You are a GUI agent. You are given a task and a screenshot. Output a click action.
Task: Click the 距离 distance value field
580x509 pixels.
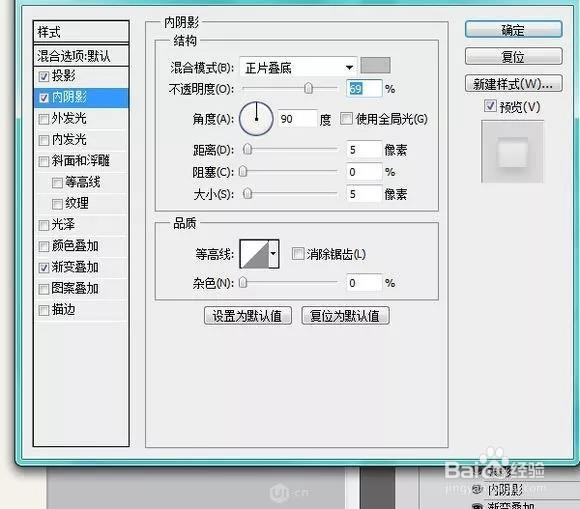click(x=364, y=150)
